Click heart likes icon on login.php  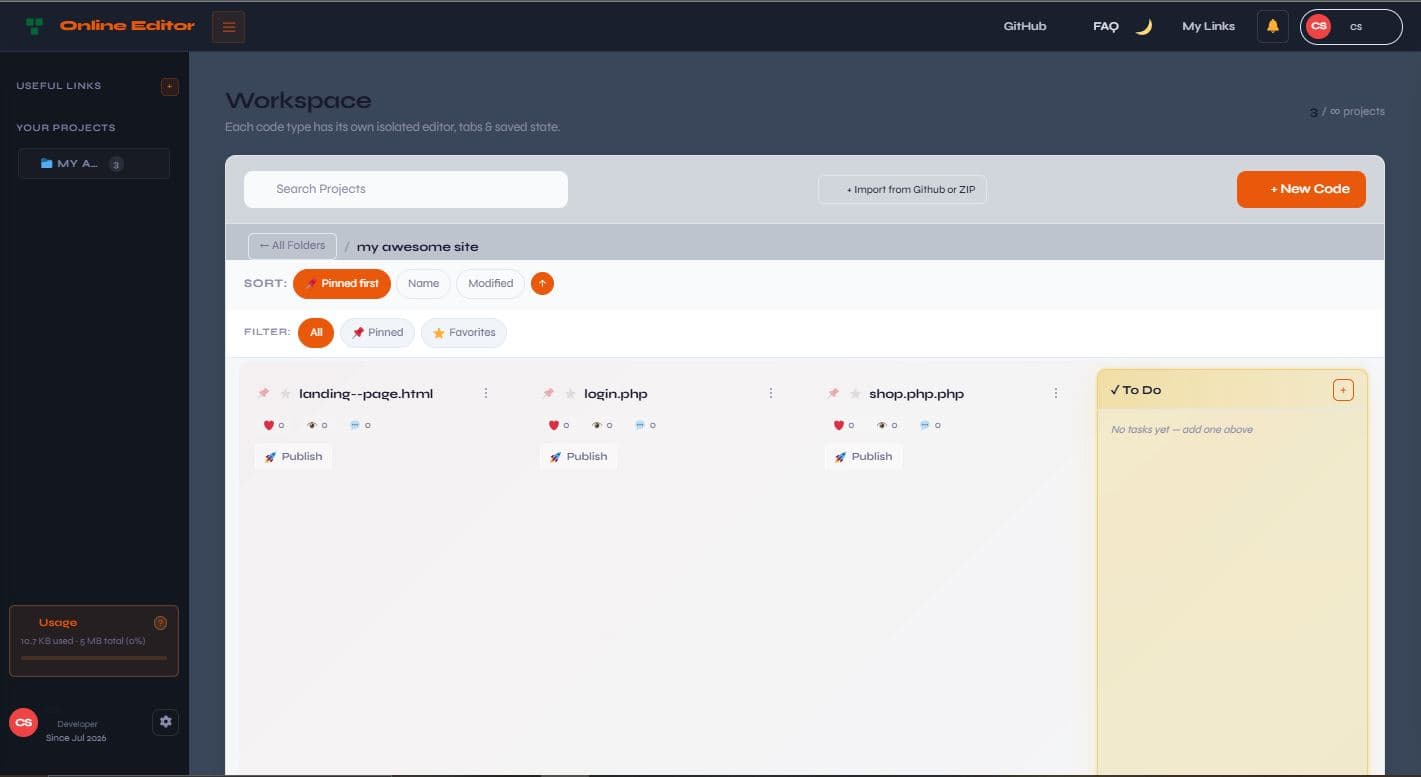(x=554, y=425)
